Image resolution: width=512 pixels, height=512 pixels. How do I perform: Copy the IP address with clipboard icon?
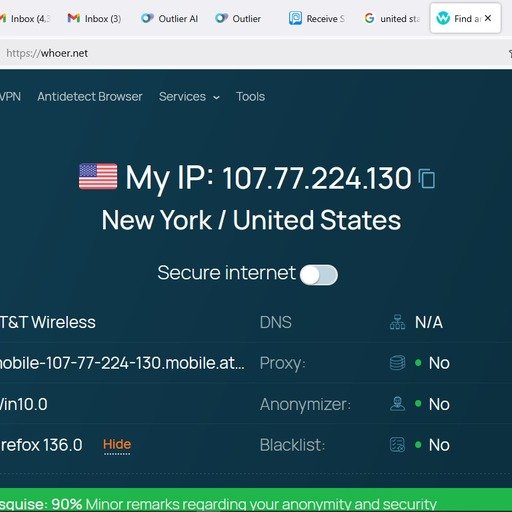pos(427,179)
